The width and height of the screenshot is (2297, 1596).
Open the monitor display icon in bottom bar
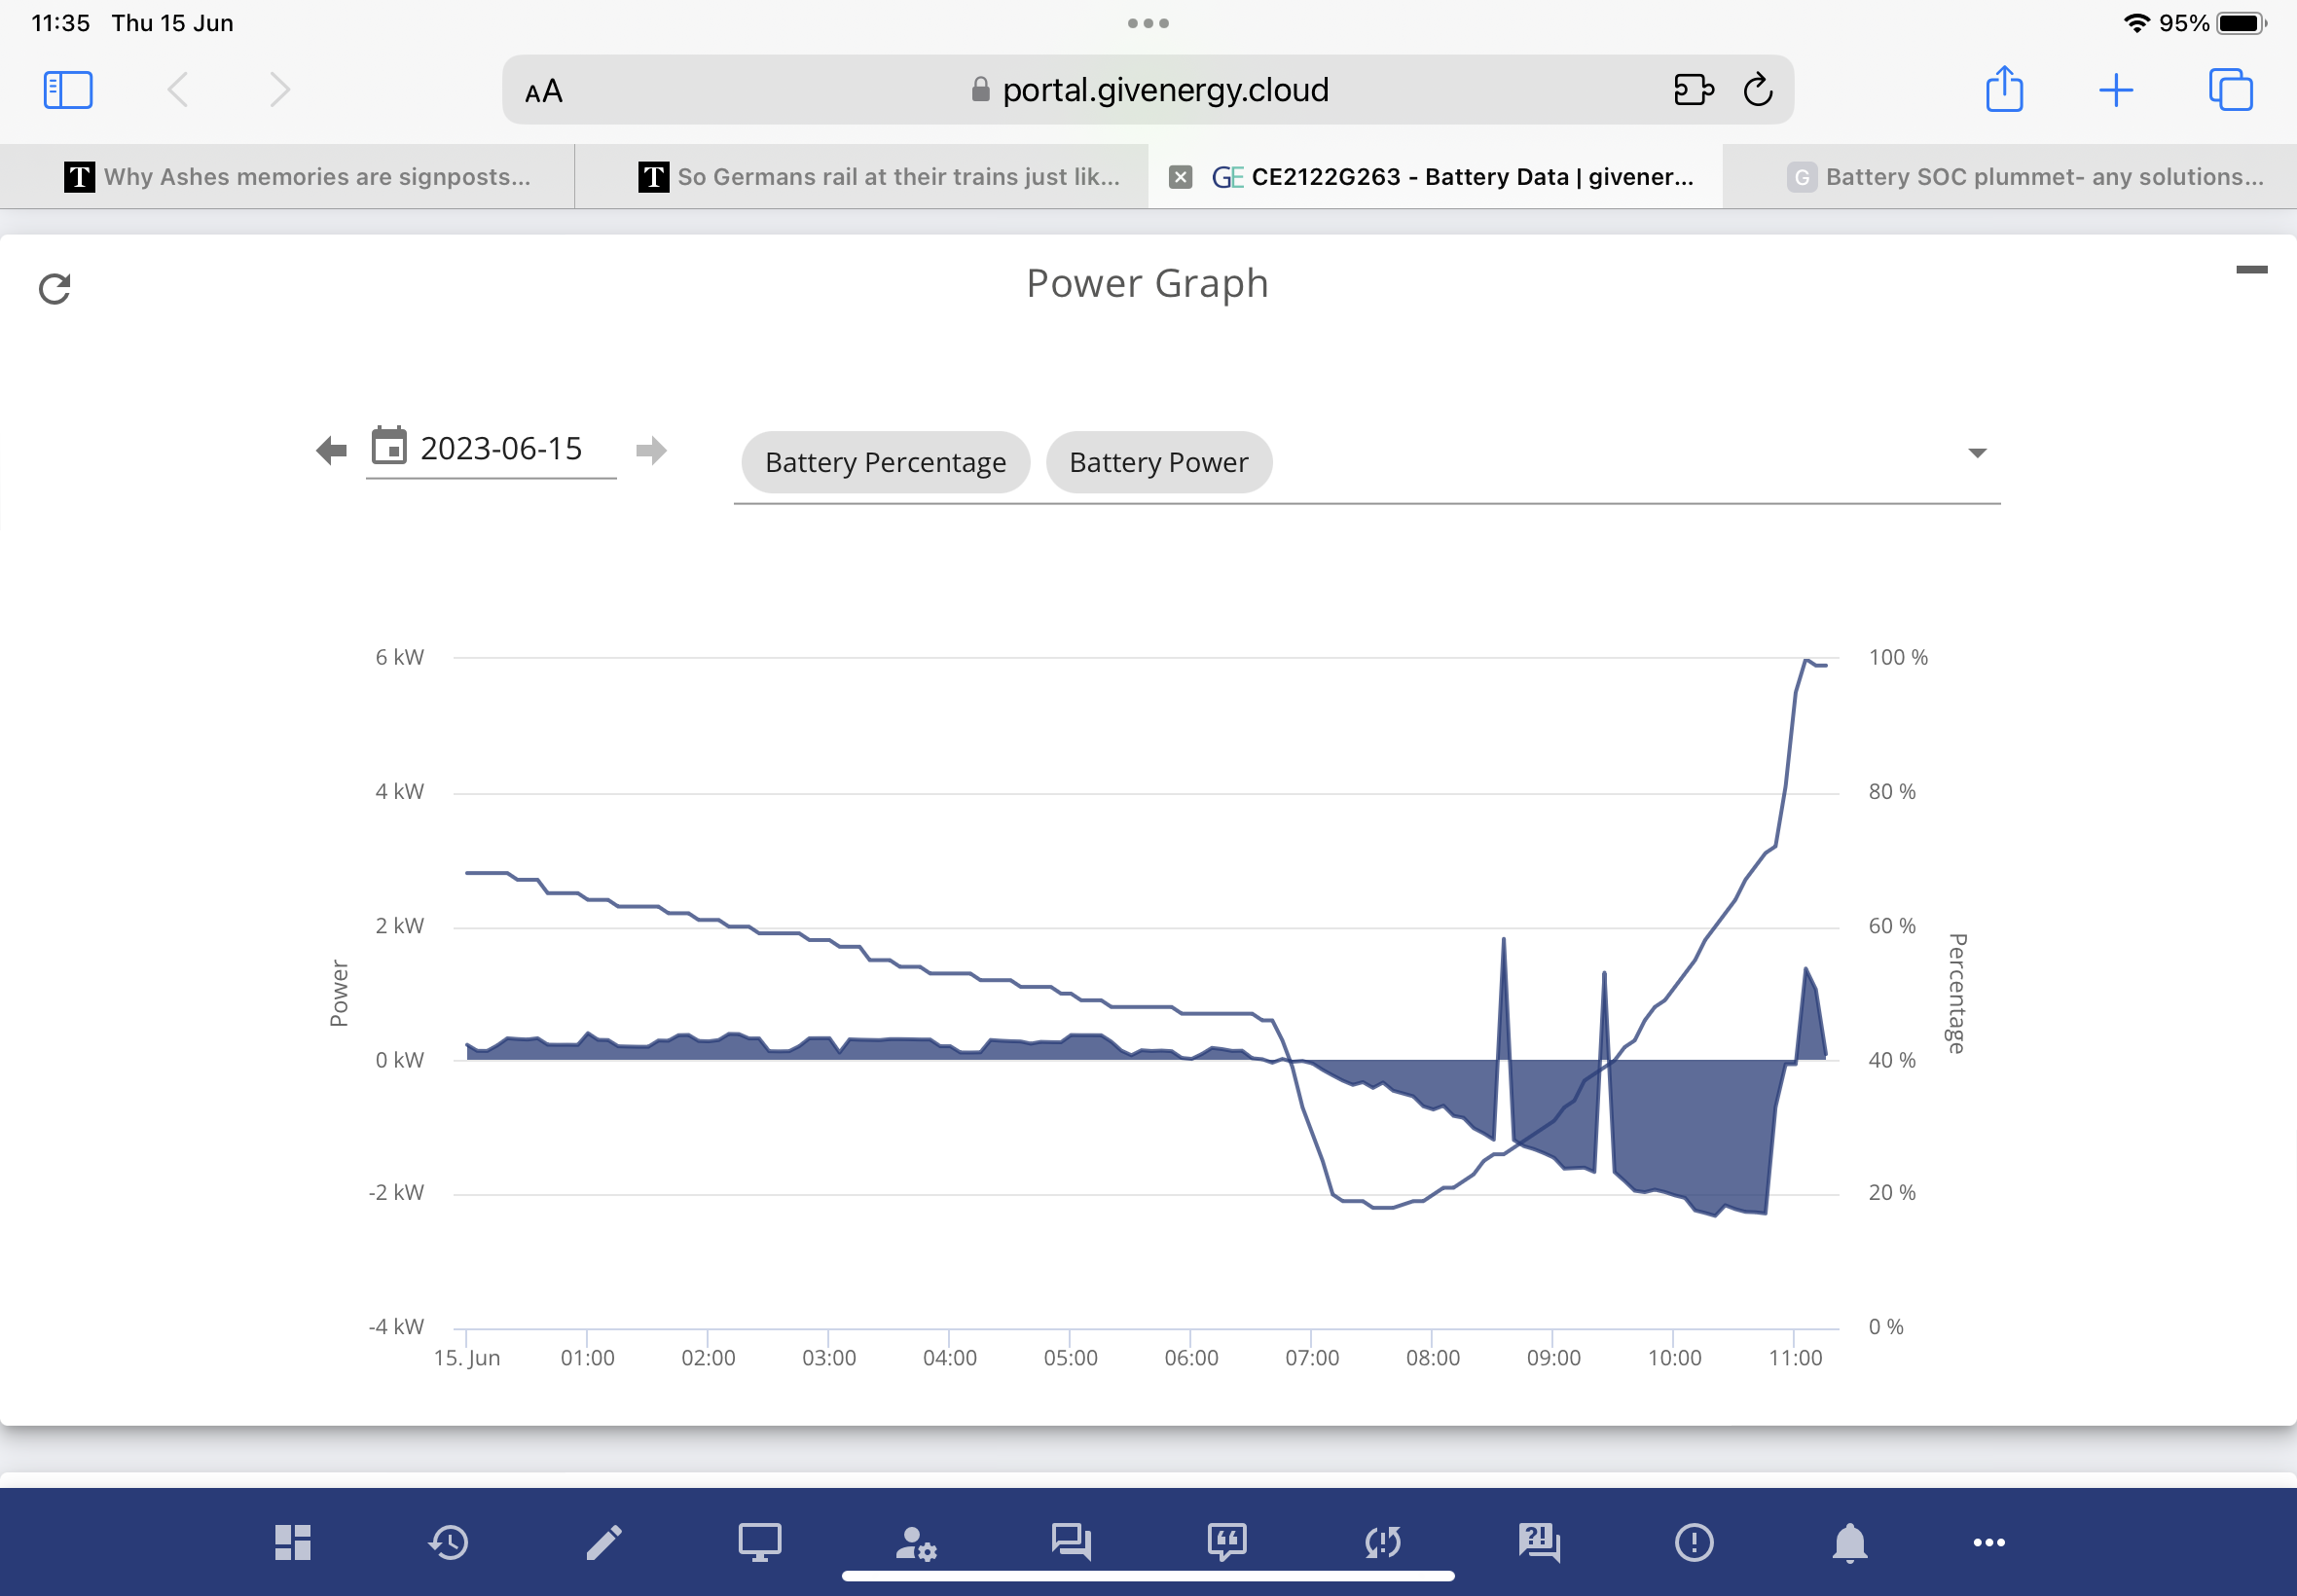tap(760, 1542)
